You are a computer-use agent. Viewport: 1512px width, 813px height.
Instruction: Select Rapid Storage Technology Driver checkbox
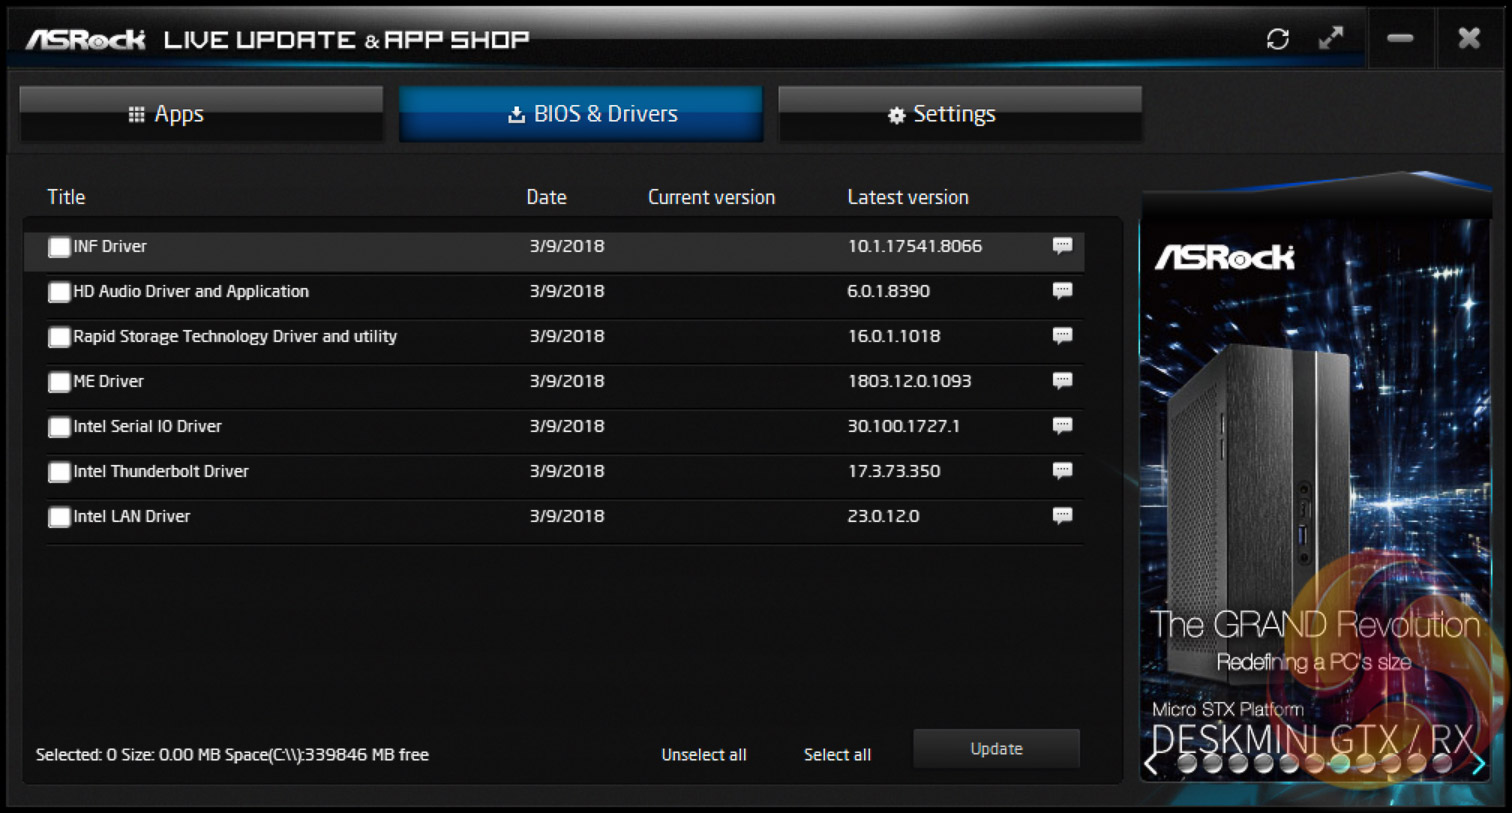pyautogui.click(x=59, y=337)
